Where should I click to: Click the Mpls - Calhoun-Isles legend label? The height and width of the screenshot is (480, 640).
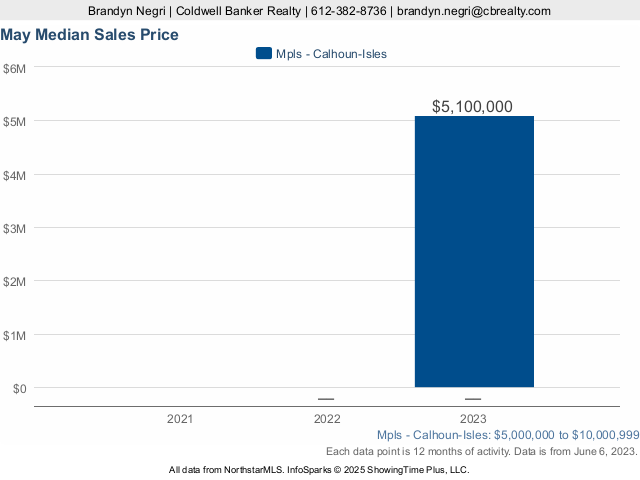(331, 54)
